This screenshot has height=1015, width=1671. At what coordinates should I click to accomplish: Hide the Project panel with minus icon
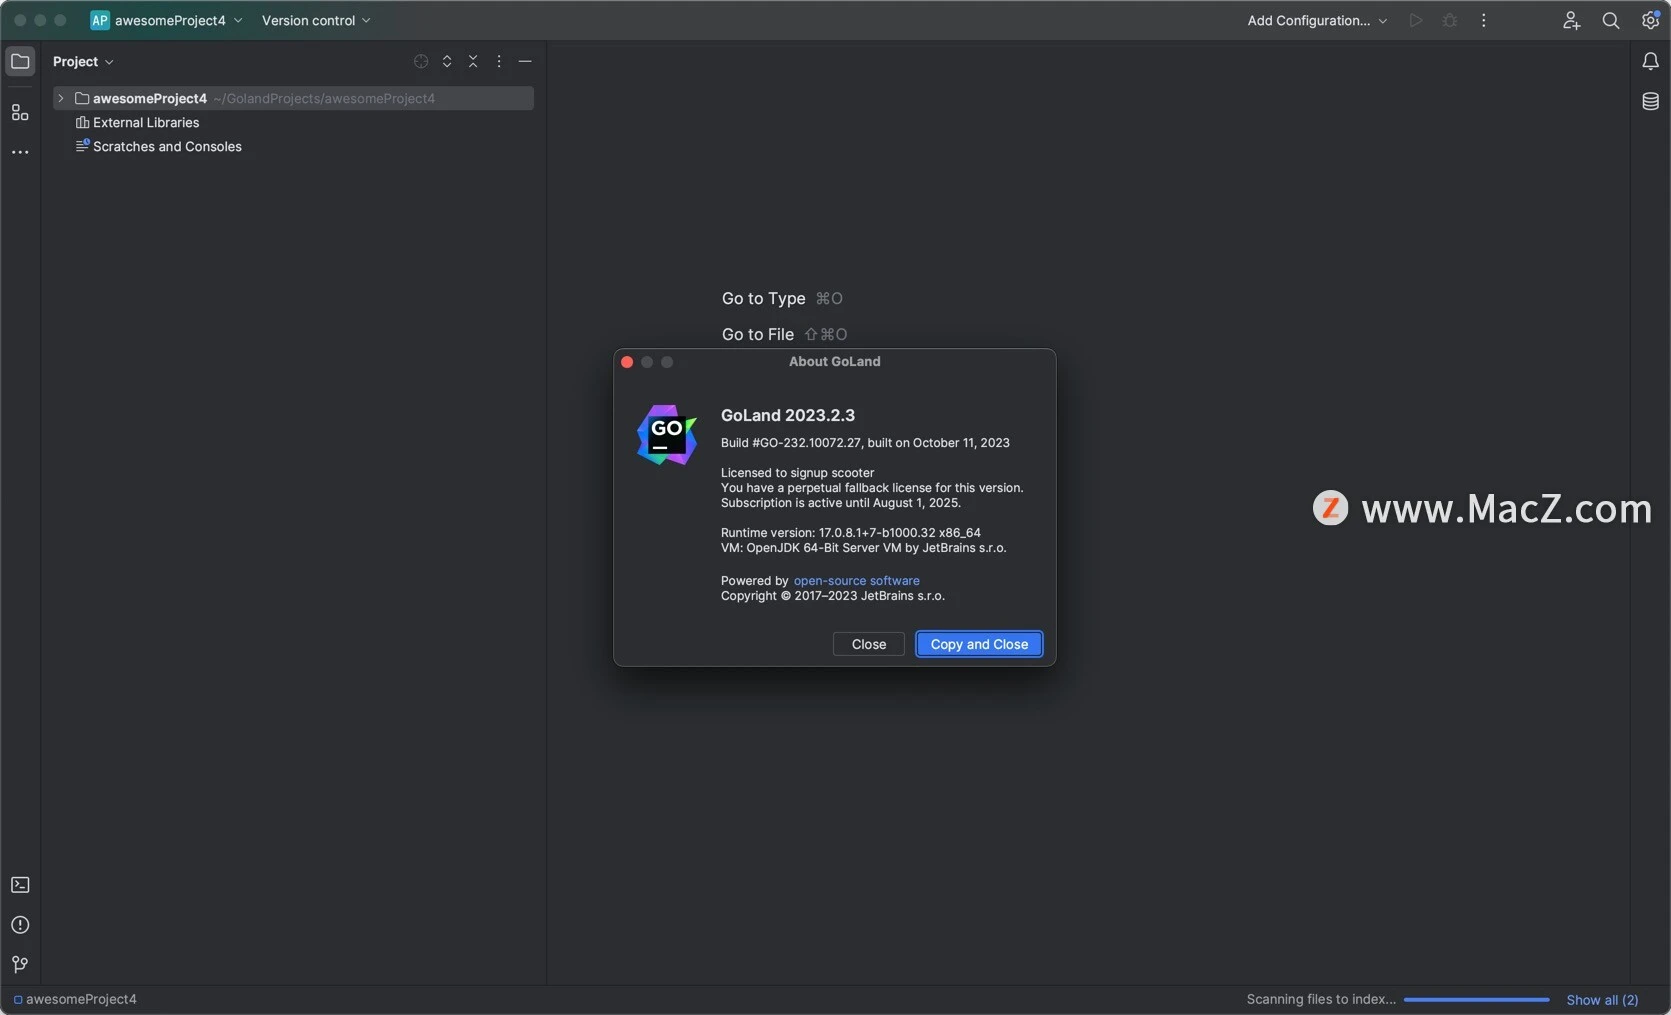pos(525,61)
